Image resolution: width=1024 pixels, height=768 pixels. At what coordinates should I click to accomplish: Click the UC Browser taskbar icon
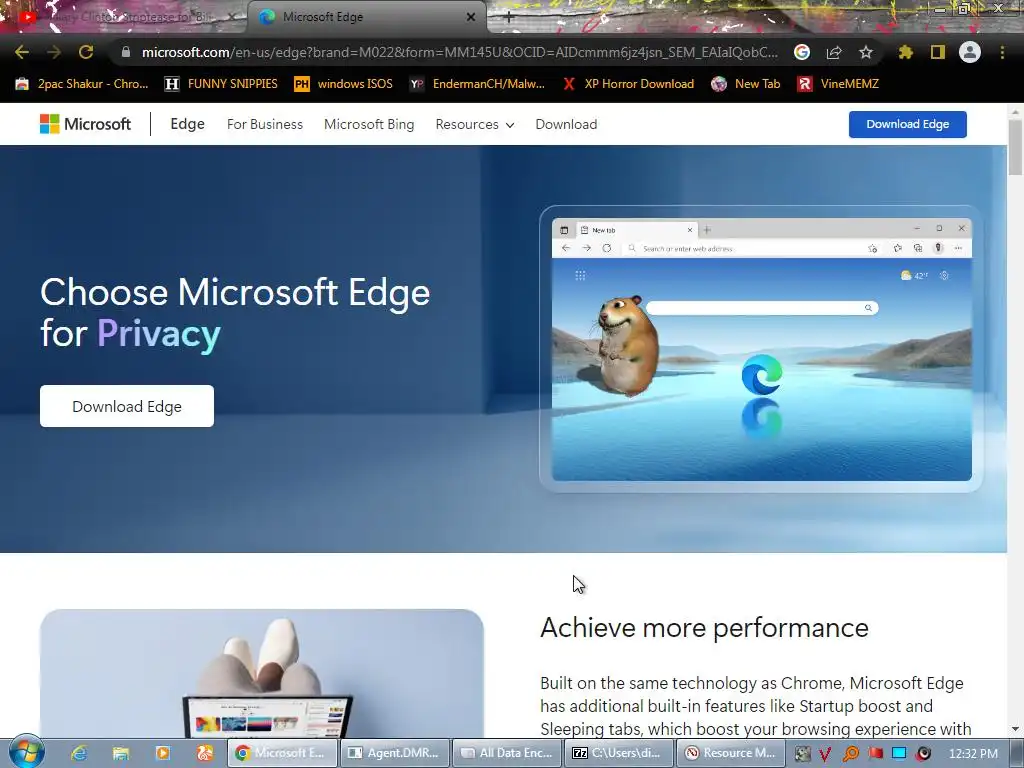(x=204, y=753)
